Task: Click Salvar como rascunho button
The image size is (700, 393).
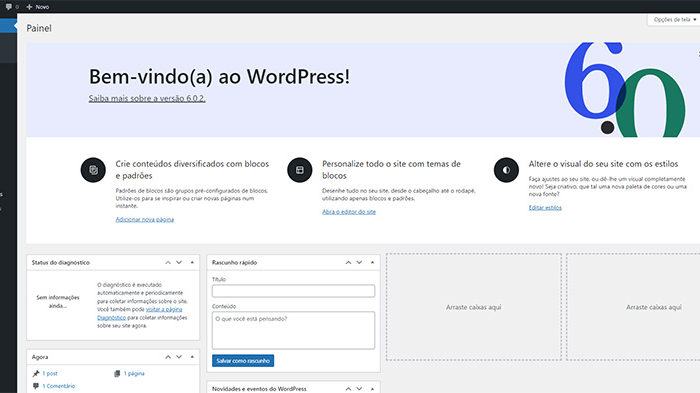Action: coord(243,360)
